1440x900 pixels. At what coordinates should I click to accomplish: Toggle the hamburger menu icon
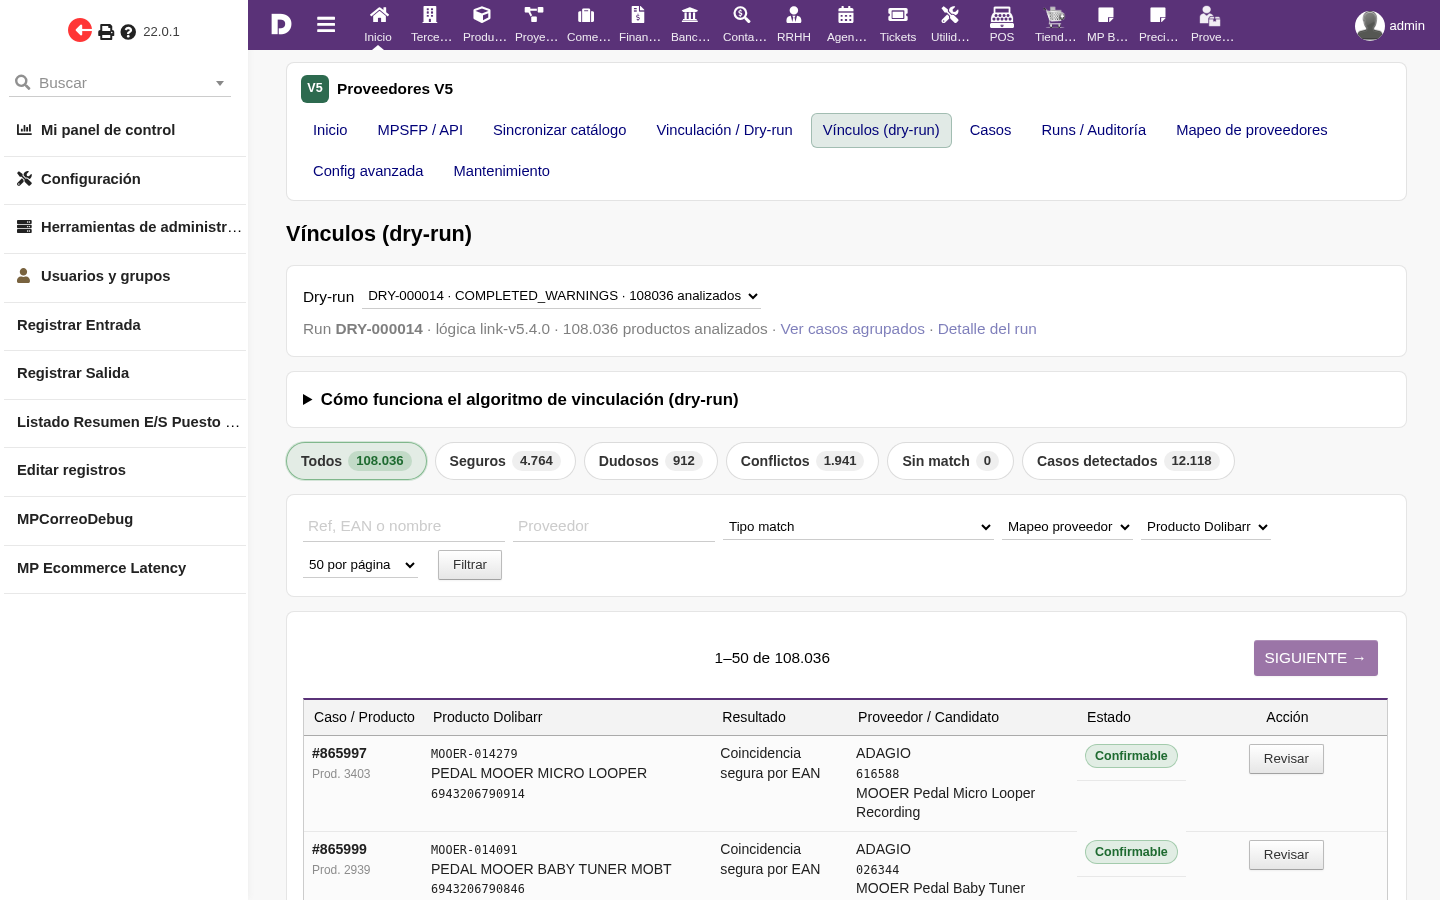tap(326, 24)
